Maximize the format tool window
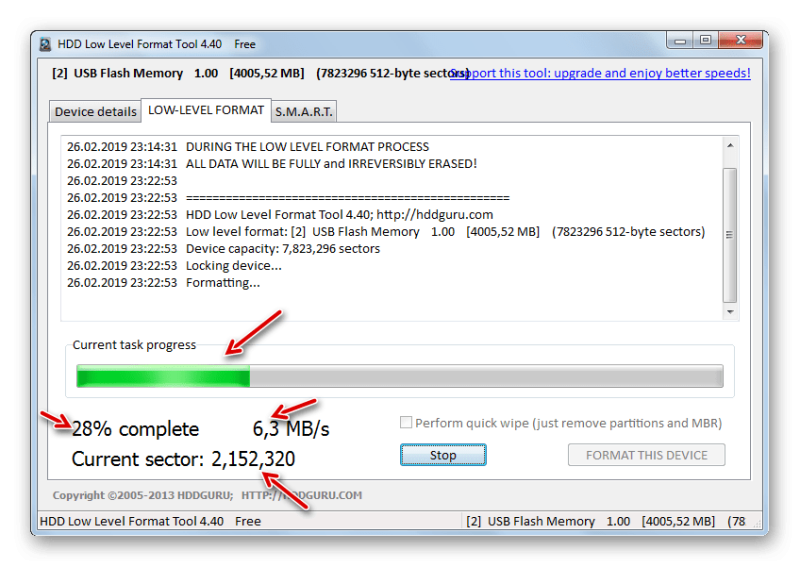800x567 pixels. (706, 41)
